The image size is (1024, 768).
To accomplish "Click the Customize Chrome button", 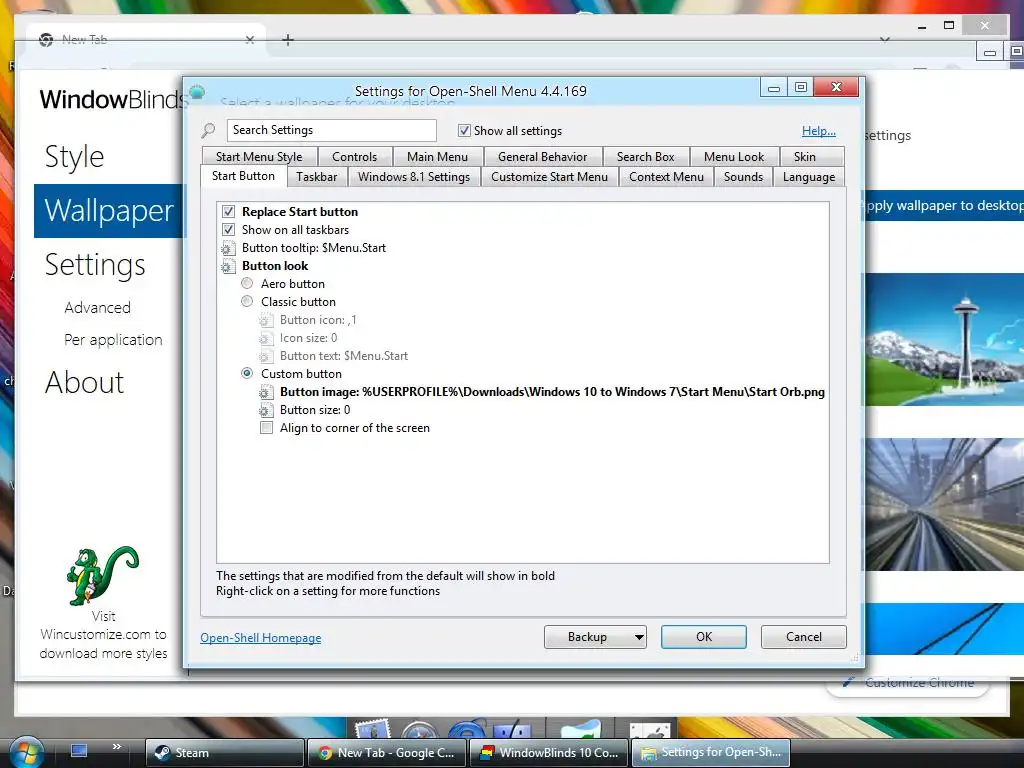I will [908, 682].
